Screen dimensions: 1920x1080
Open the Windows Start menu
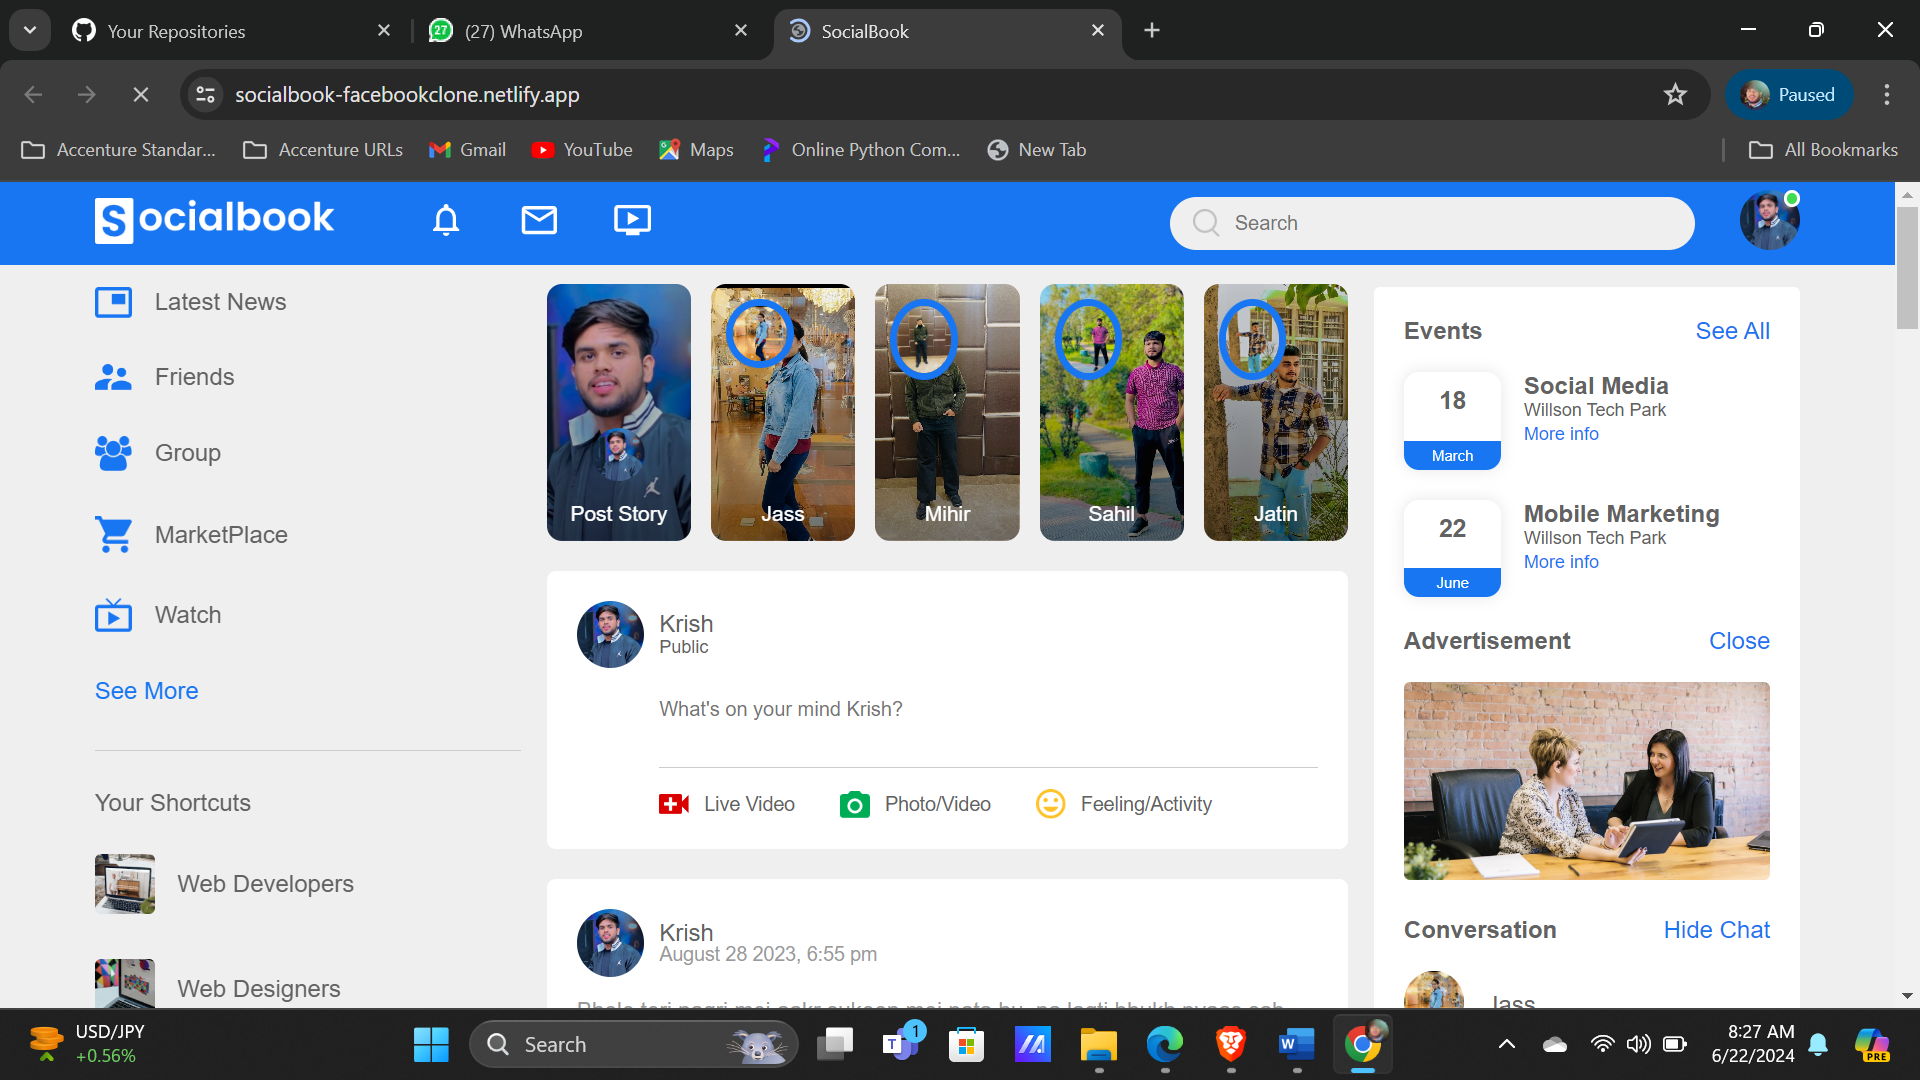coord(431,1045)
